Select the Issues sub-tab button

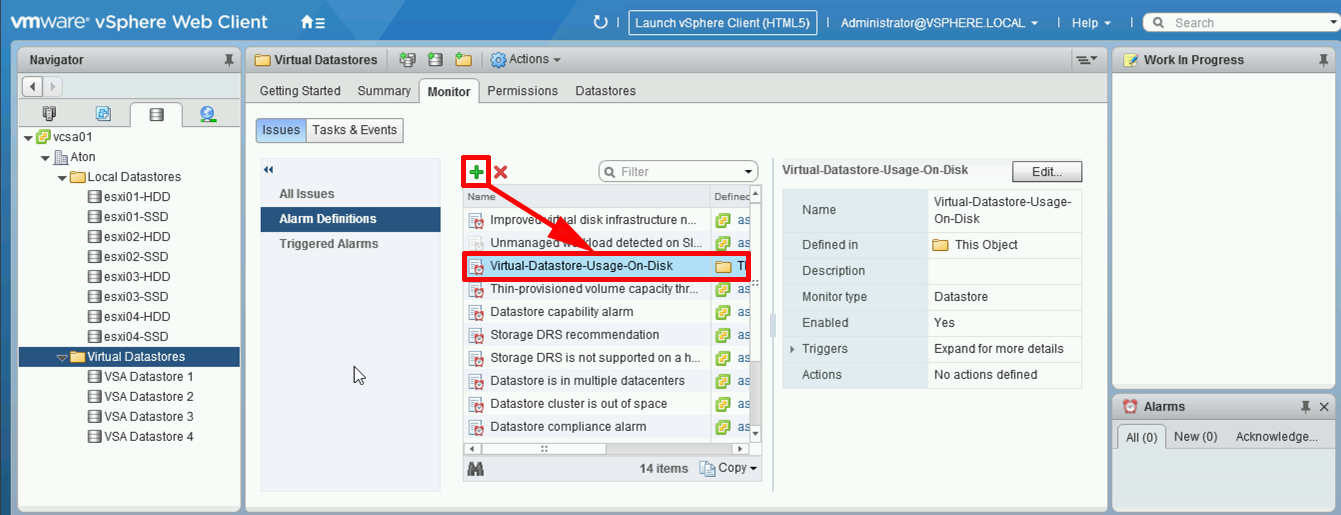(281, 130)
